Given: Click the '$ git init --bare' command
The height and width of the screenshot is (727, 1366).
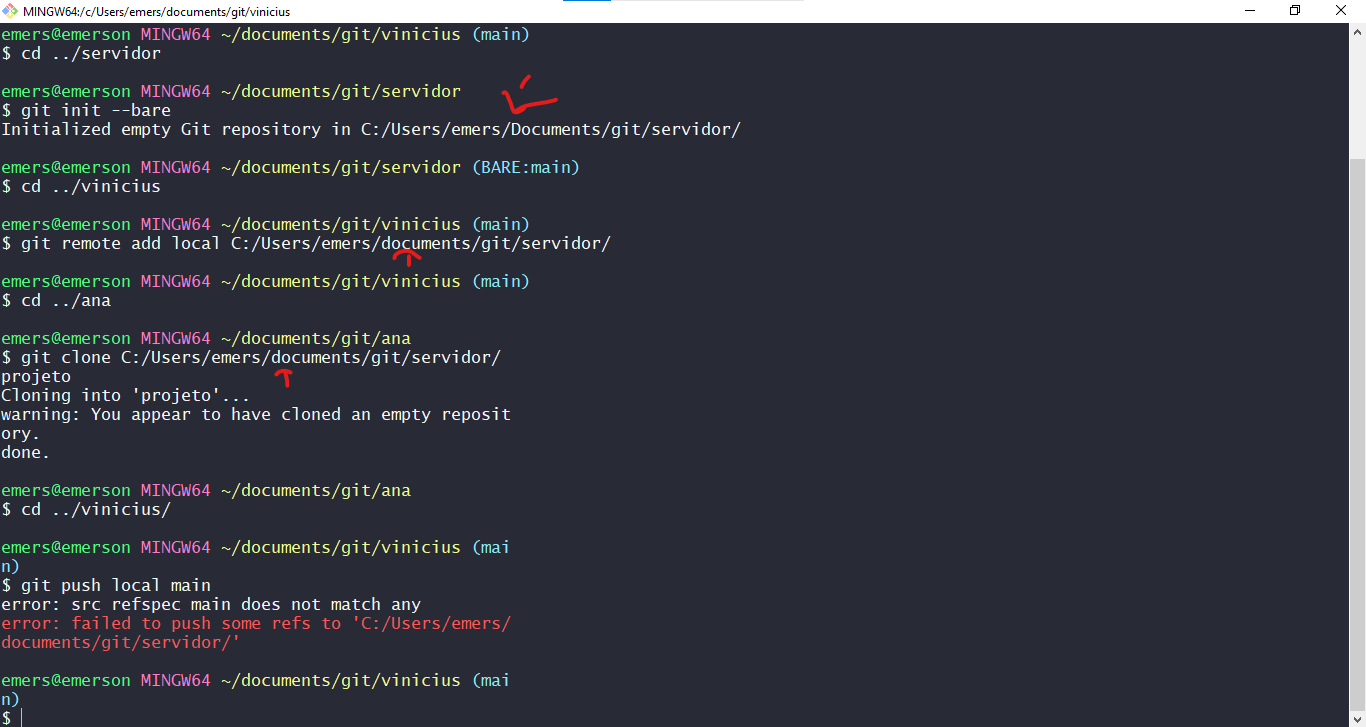Looking at the screenshot, I should point(86,110).
